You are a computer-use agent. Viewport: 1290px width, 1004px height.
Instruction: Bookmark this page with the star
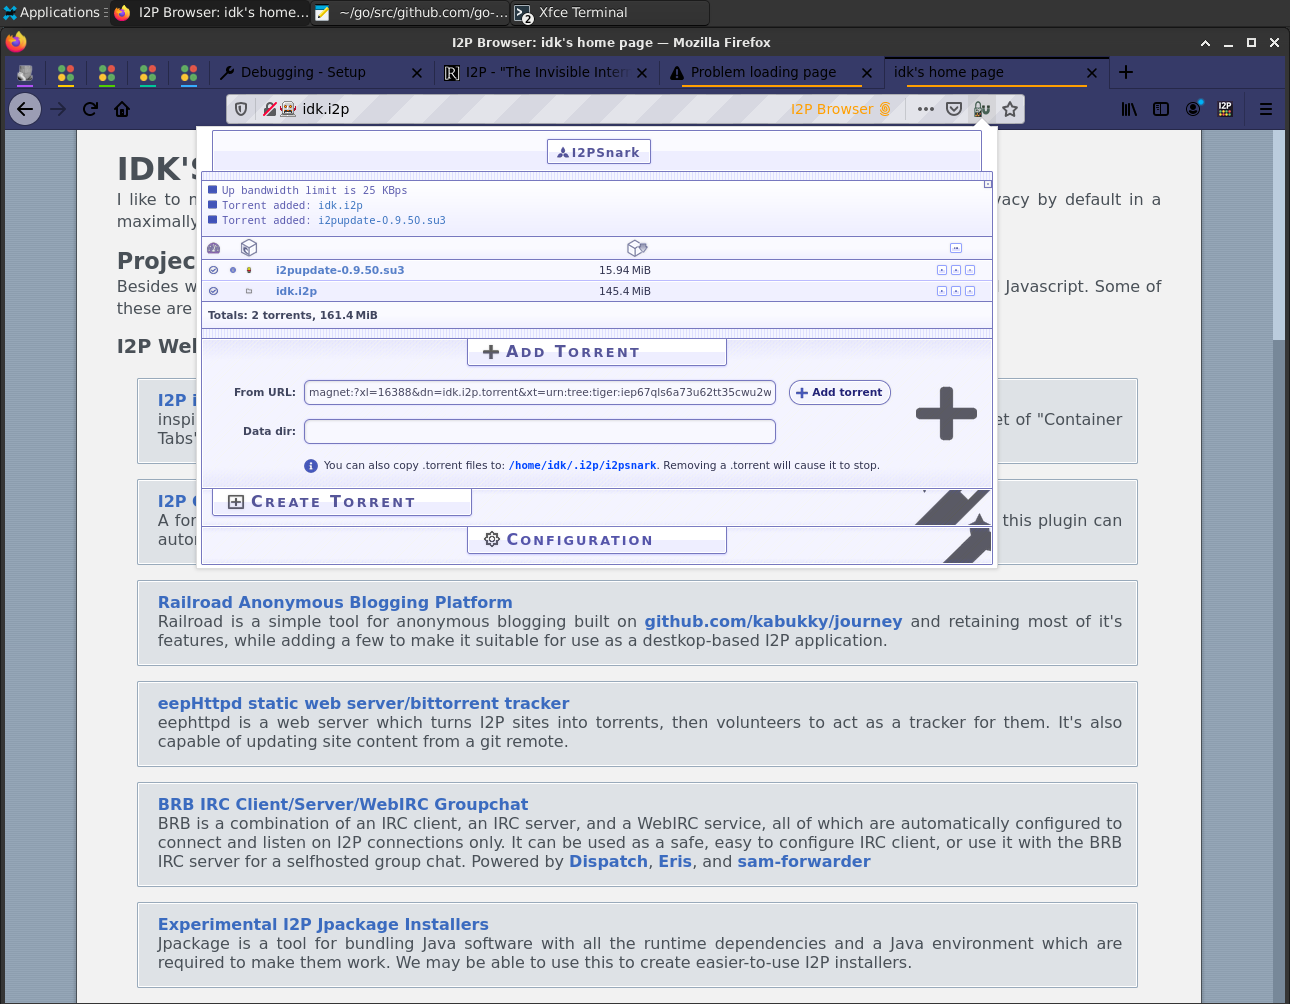1010,109
